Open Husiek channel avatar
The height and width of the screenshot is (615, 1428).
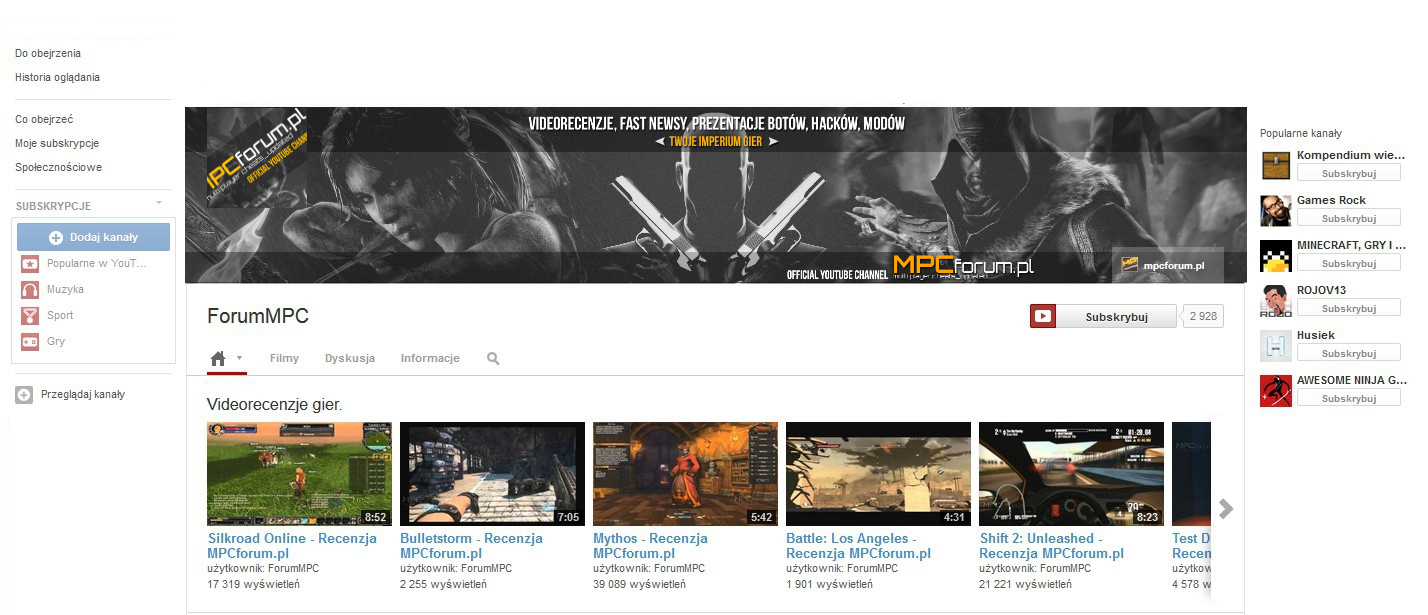click(x=1276, y=345)
